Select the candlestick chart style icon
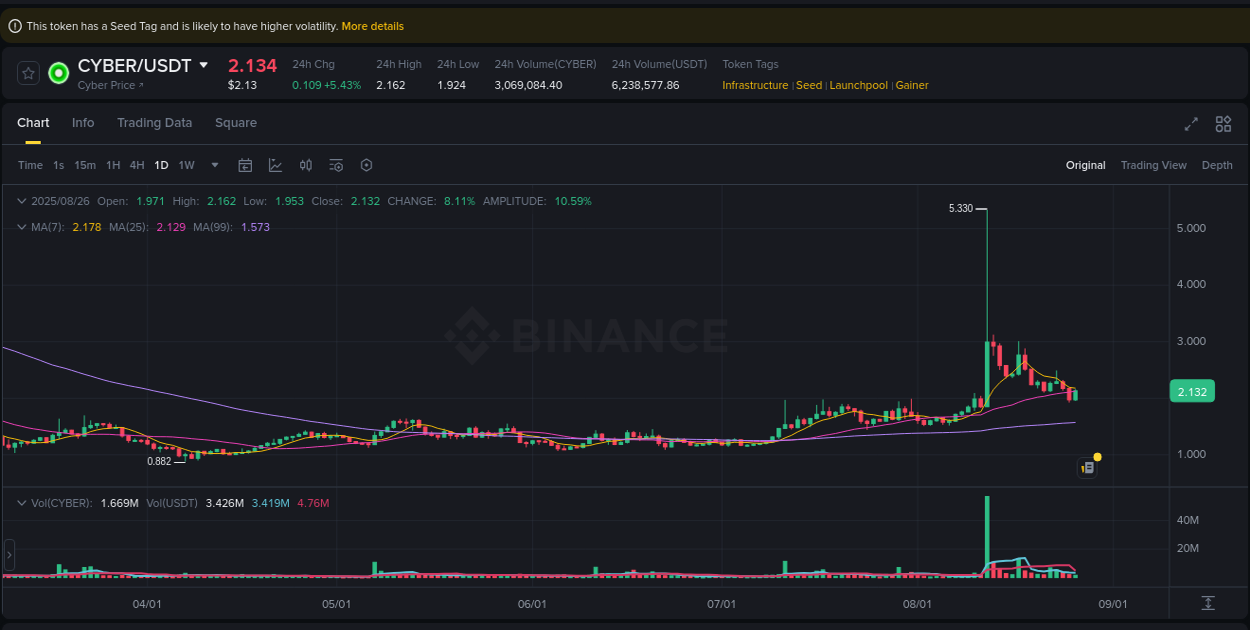This screenshot has width=1250, height=630. [306, 165]
